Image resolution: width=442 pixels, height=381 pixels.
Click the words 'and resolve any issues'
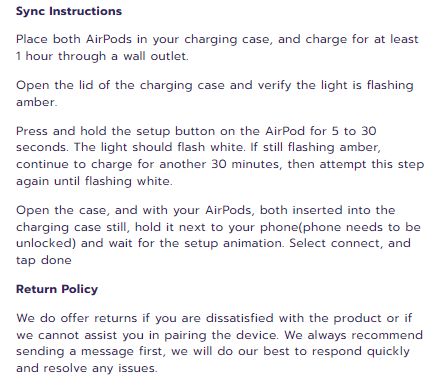87,368
